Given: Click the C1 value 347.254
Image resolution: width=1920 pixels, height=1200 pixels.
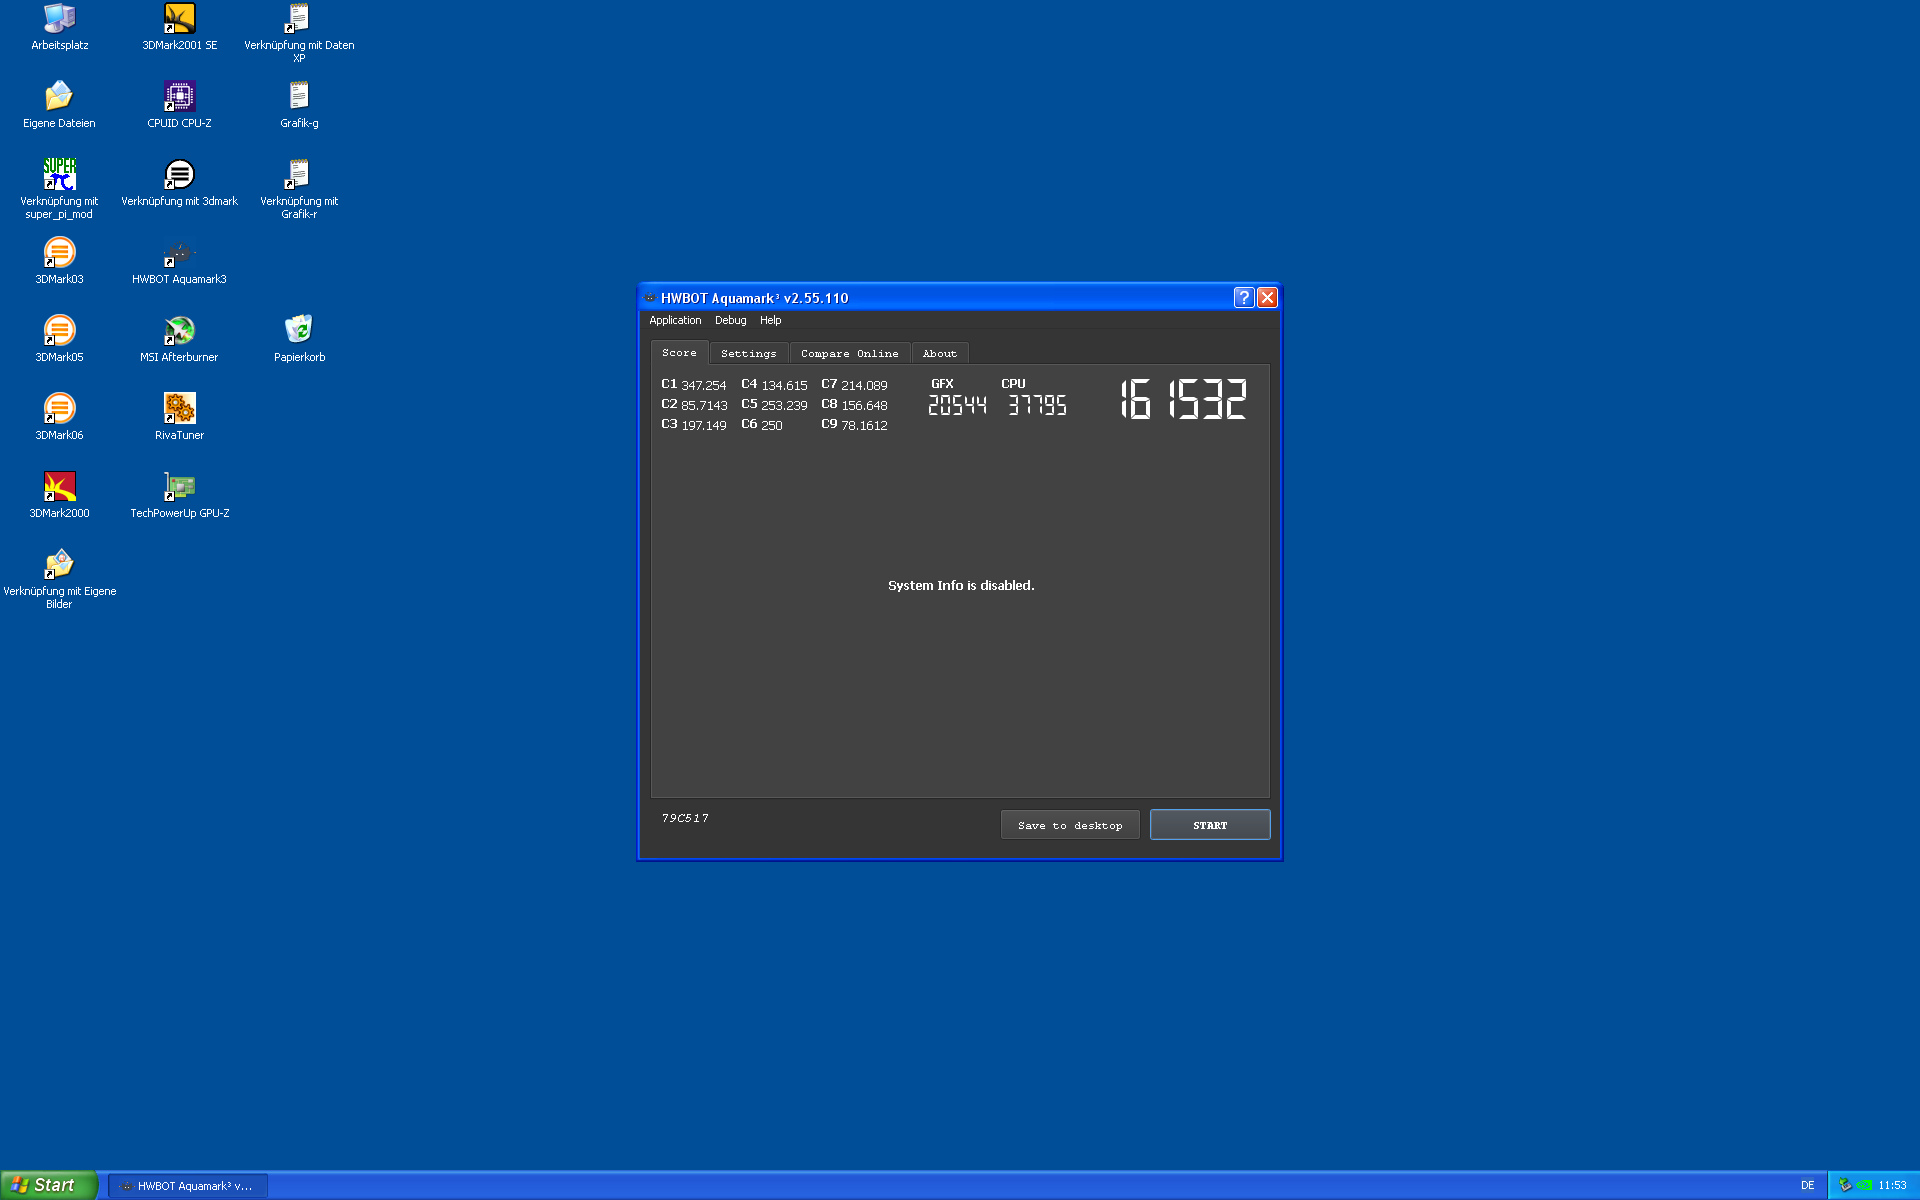Looking at the screenshot, I should coord(704,385).
